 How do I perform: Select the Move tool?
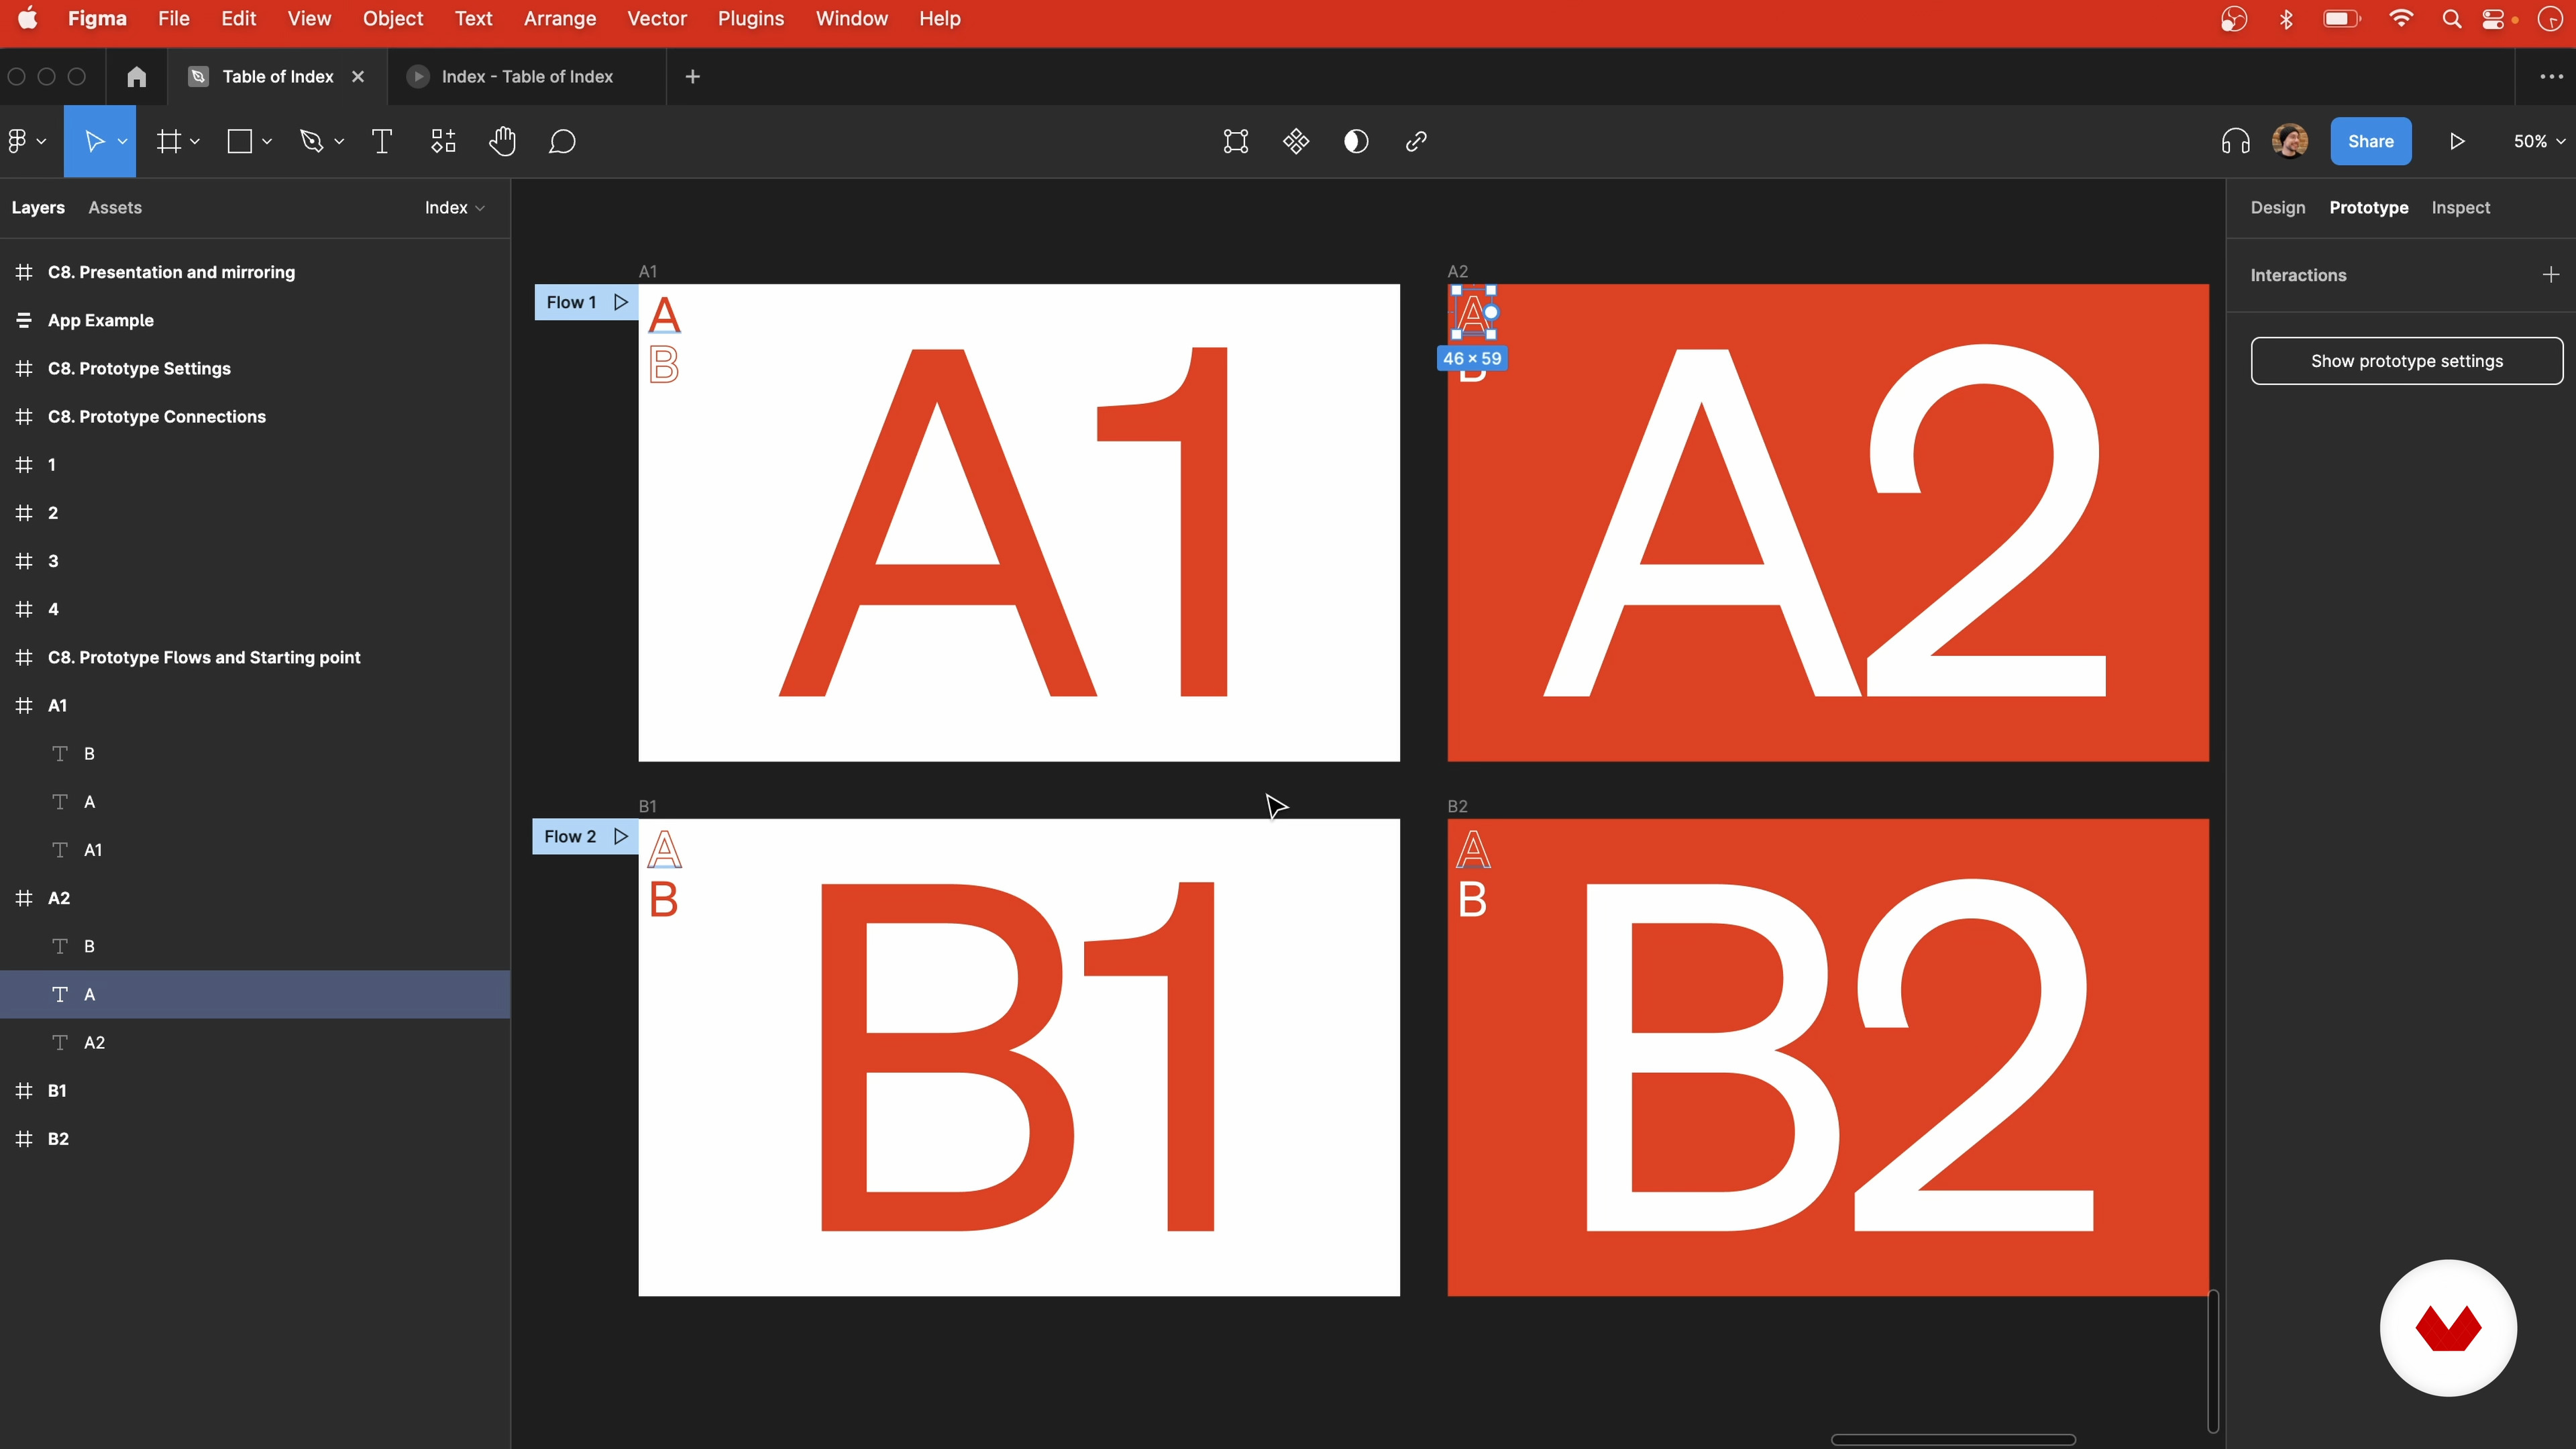(94, 141)
